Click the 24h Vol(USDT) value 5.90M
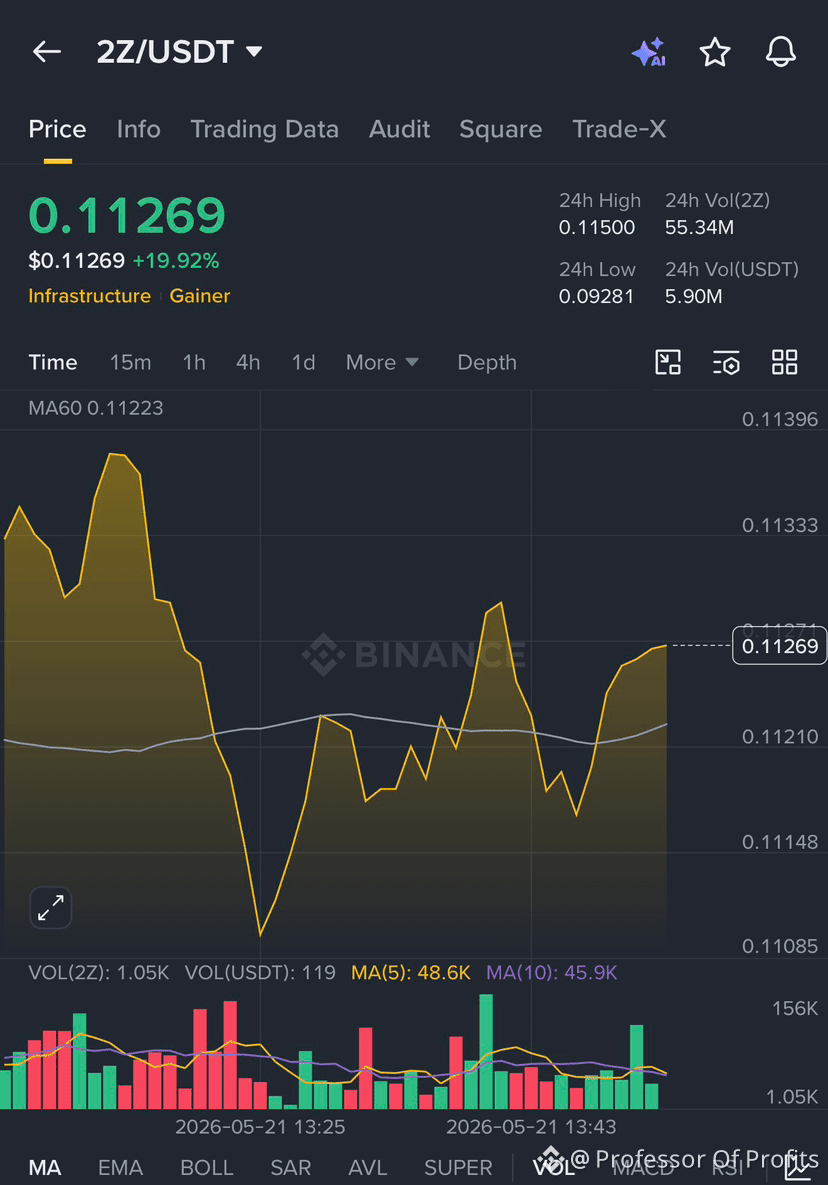 tap(694, 296)
